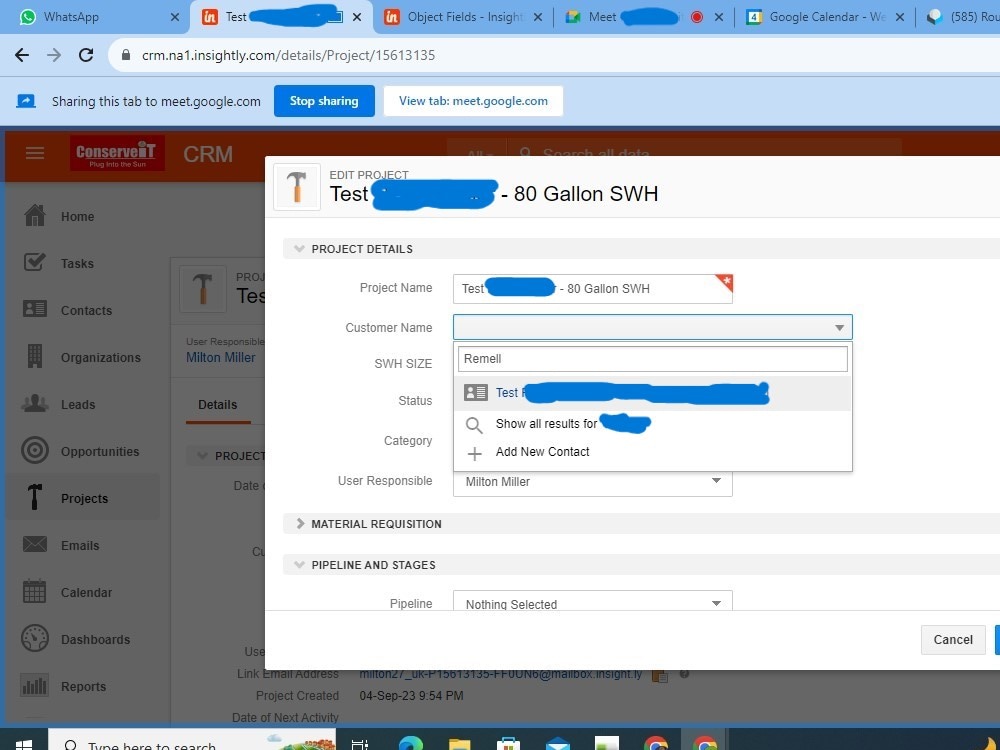This screenshot has height=750, width=1000.
Task: Click Show all results for option
Action: 652,423
